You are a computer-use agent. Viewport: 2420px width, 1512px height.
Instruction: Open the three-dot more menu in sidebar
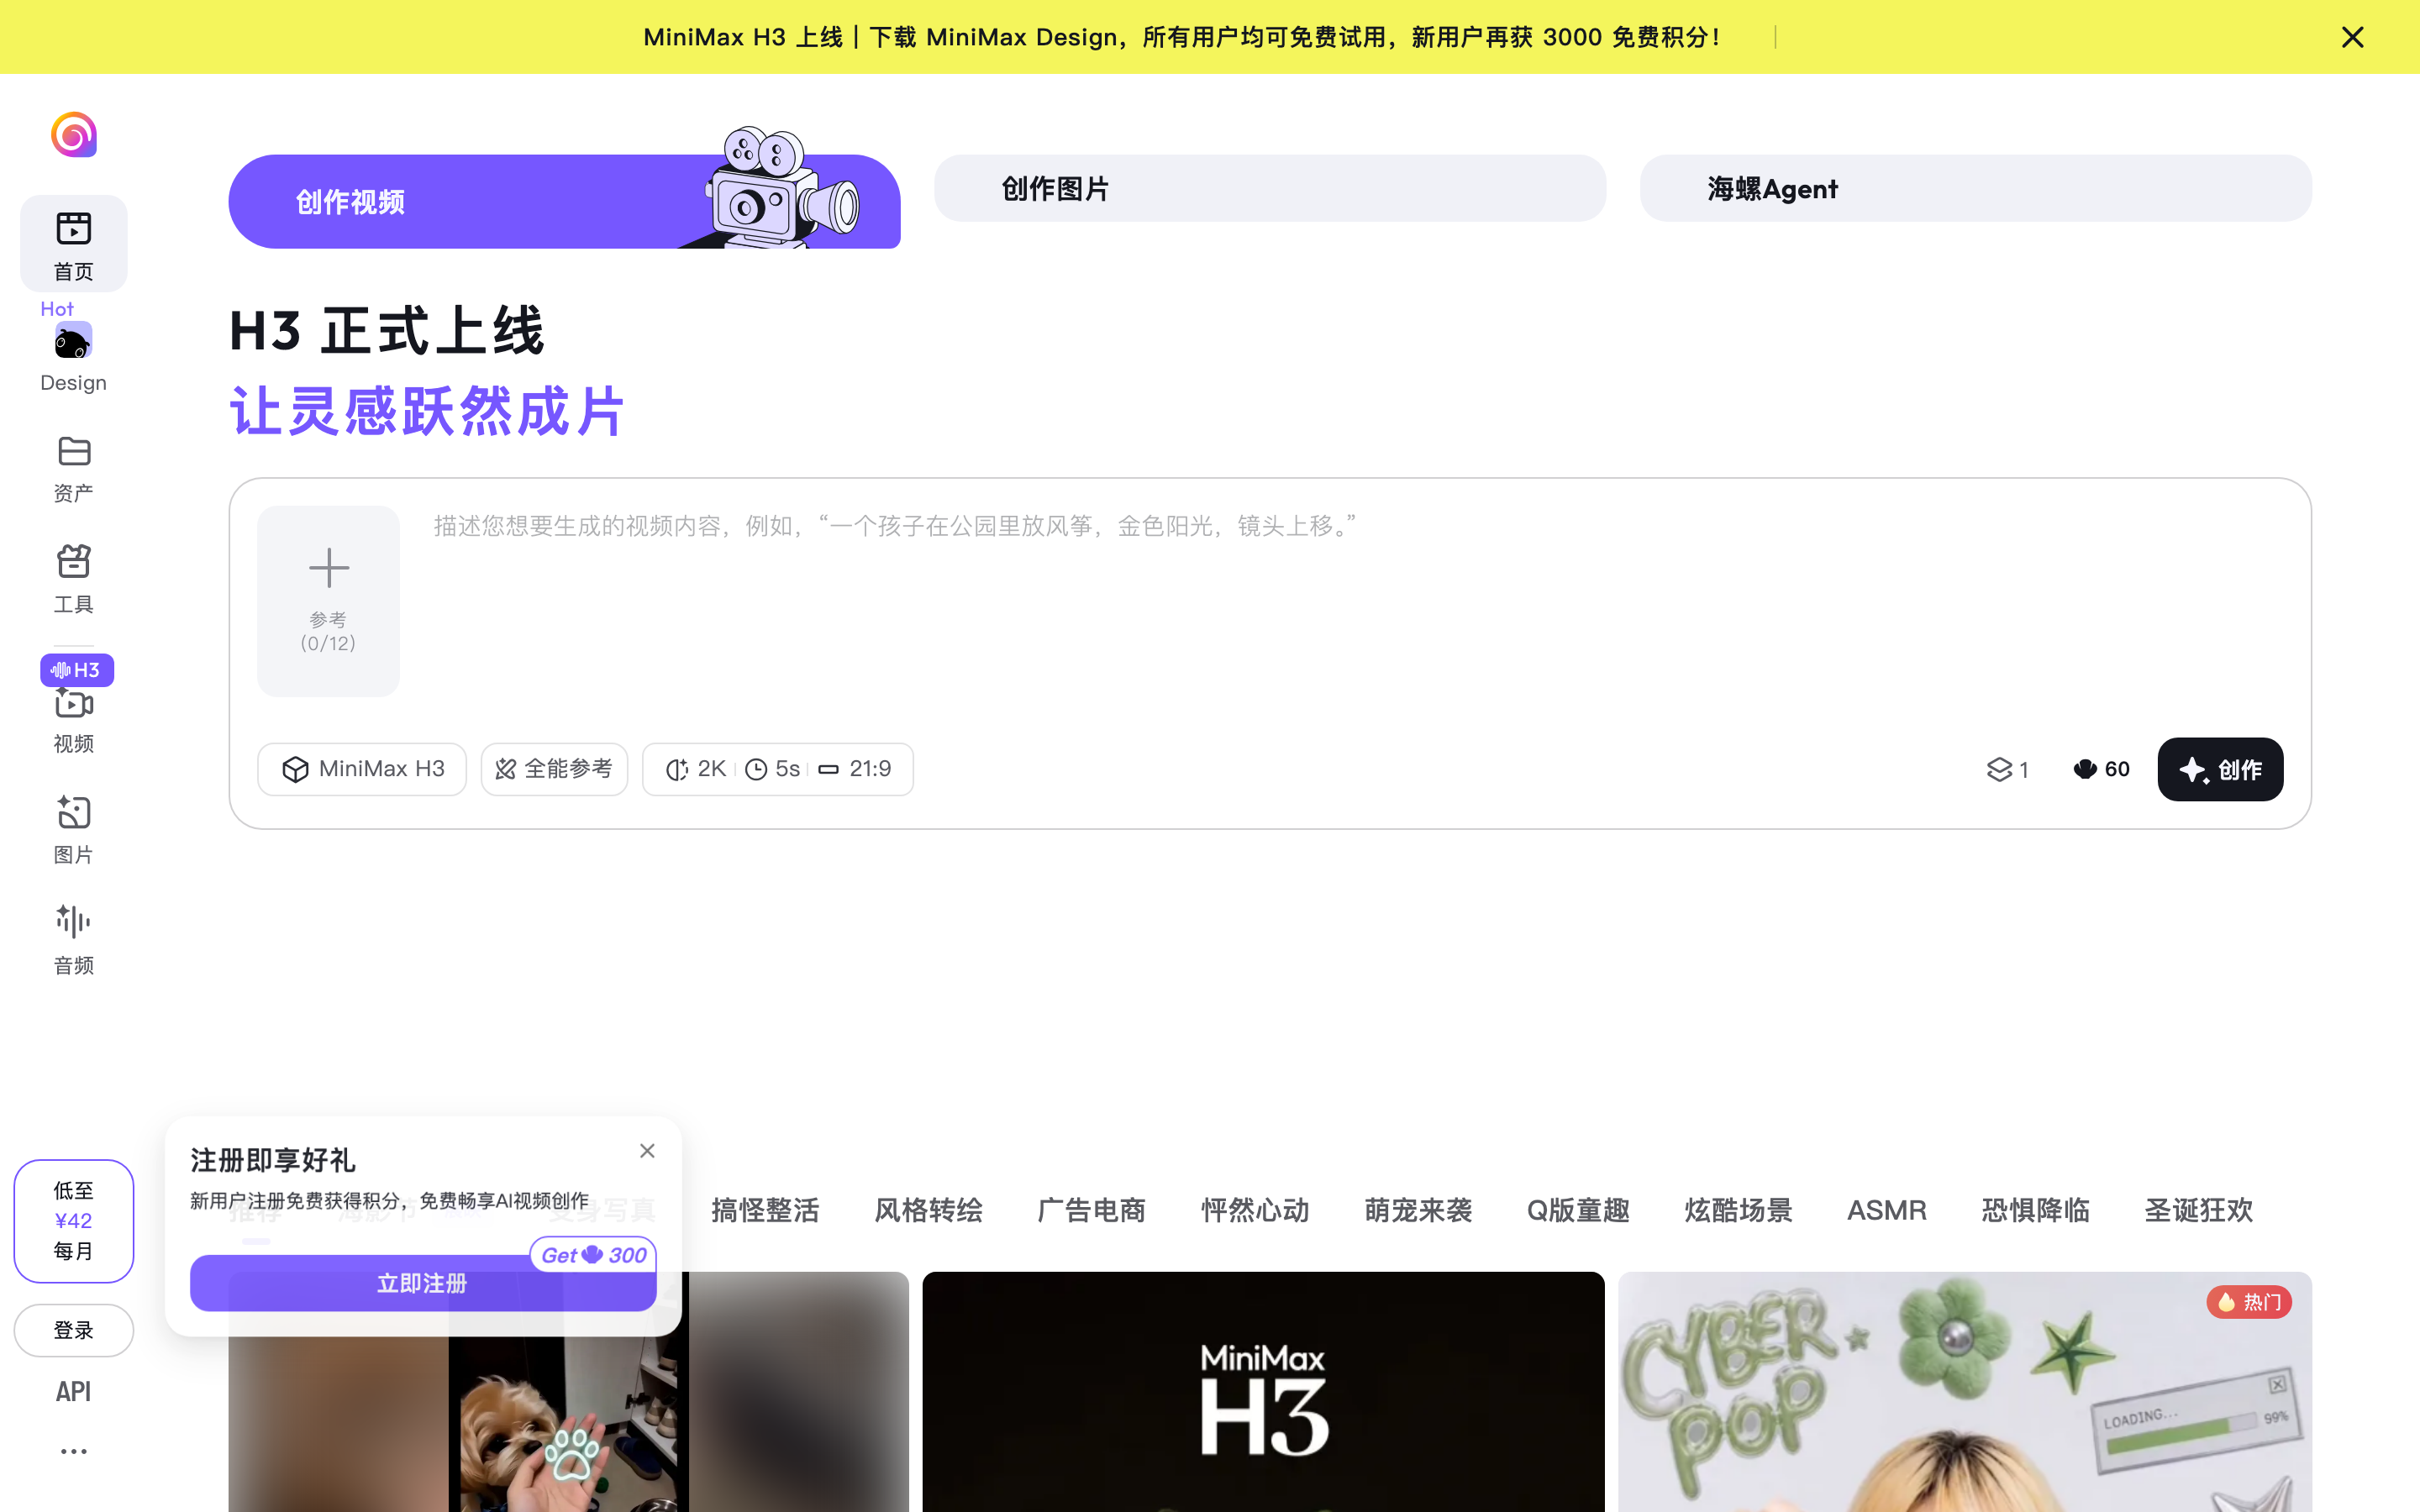[73, 1451]
